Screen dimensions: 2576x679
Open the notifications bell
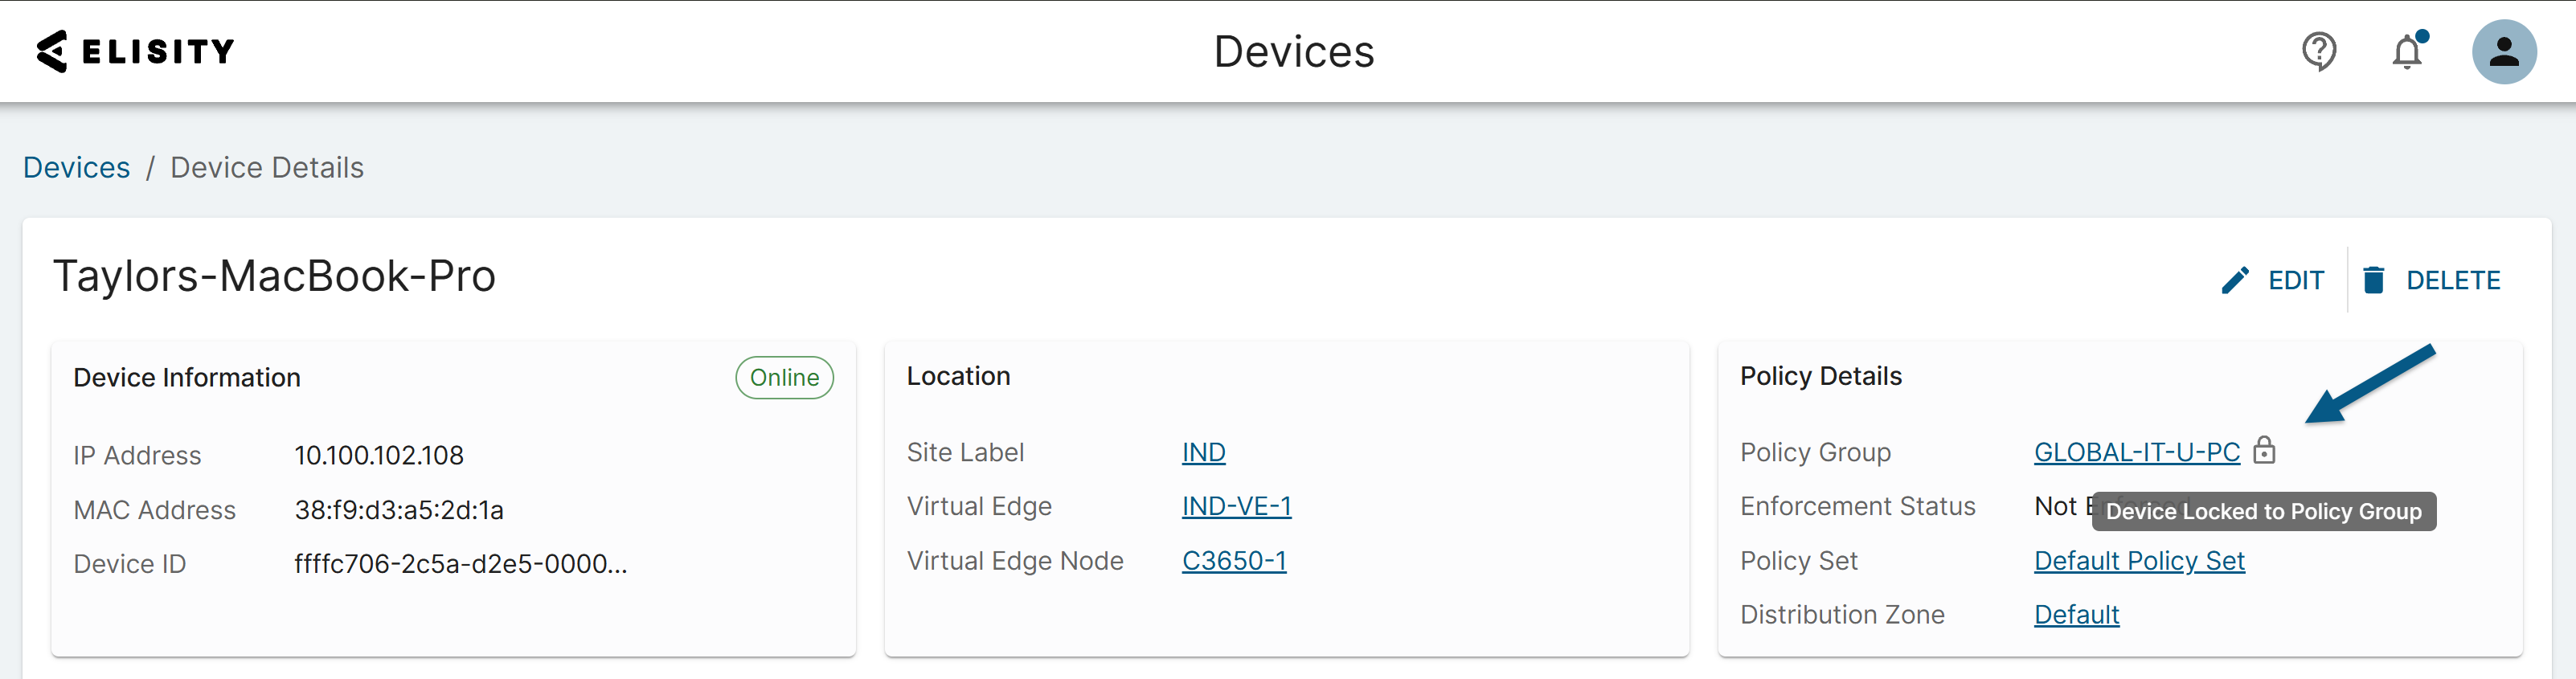2406,52
